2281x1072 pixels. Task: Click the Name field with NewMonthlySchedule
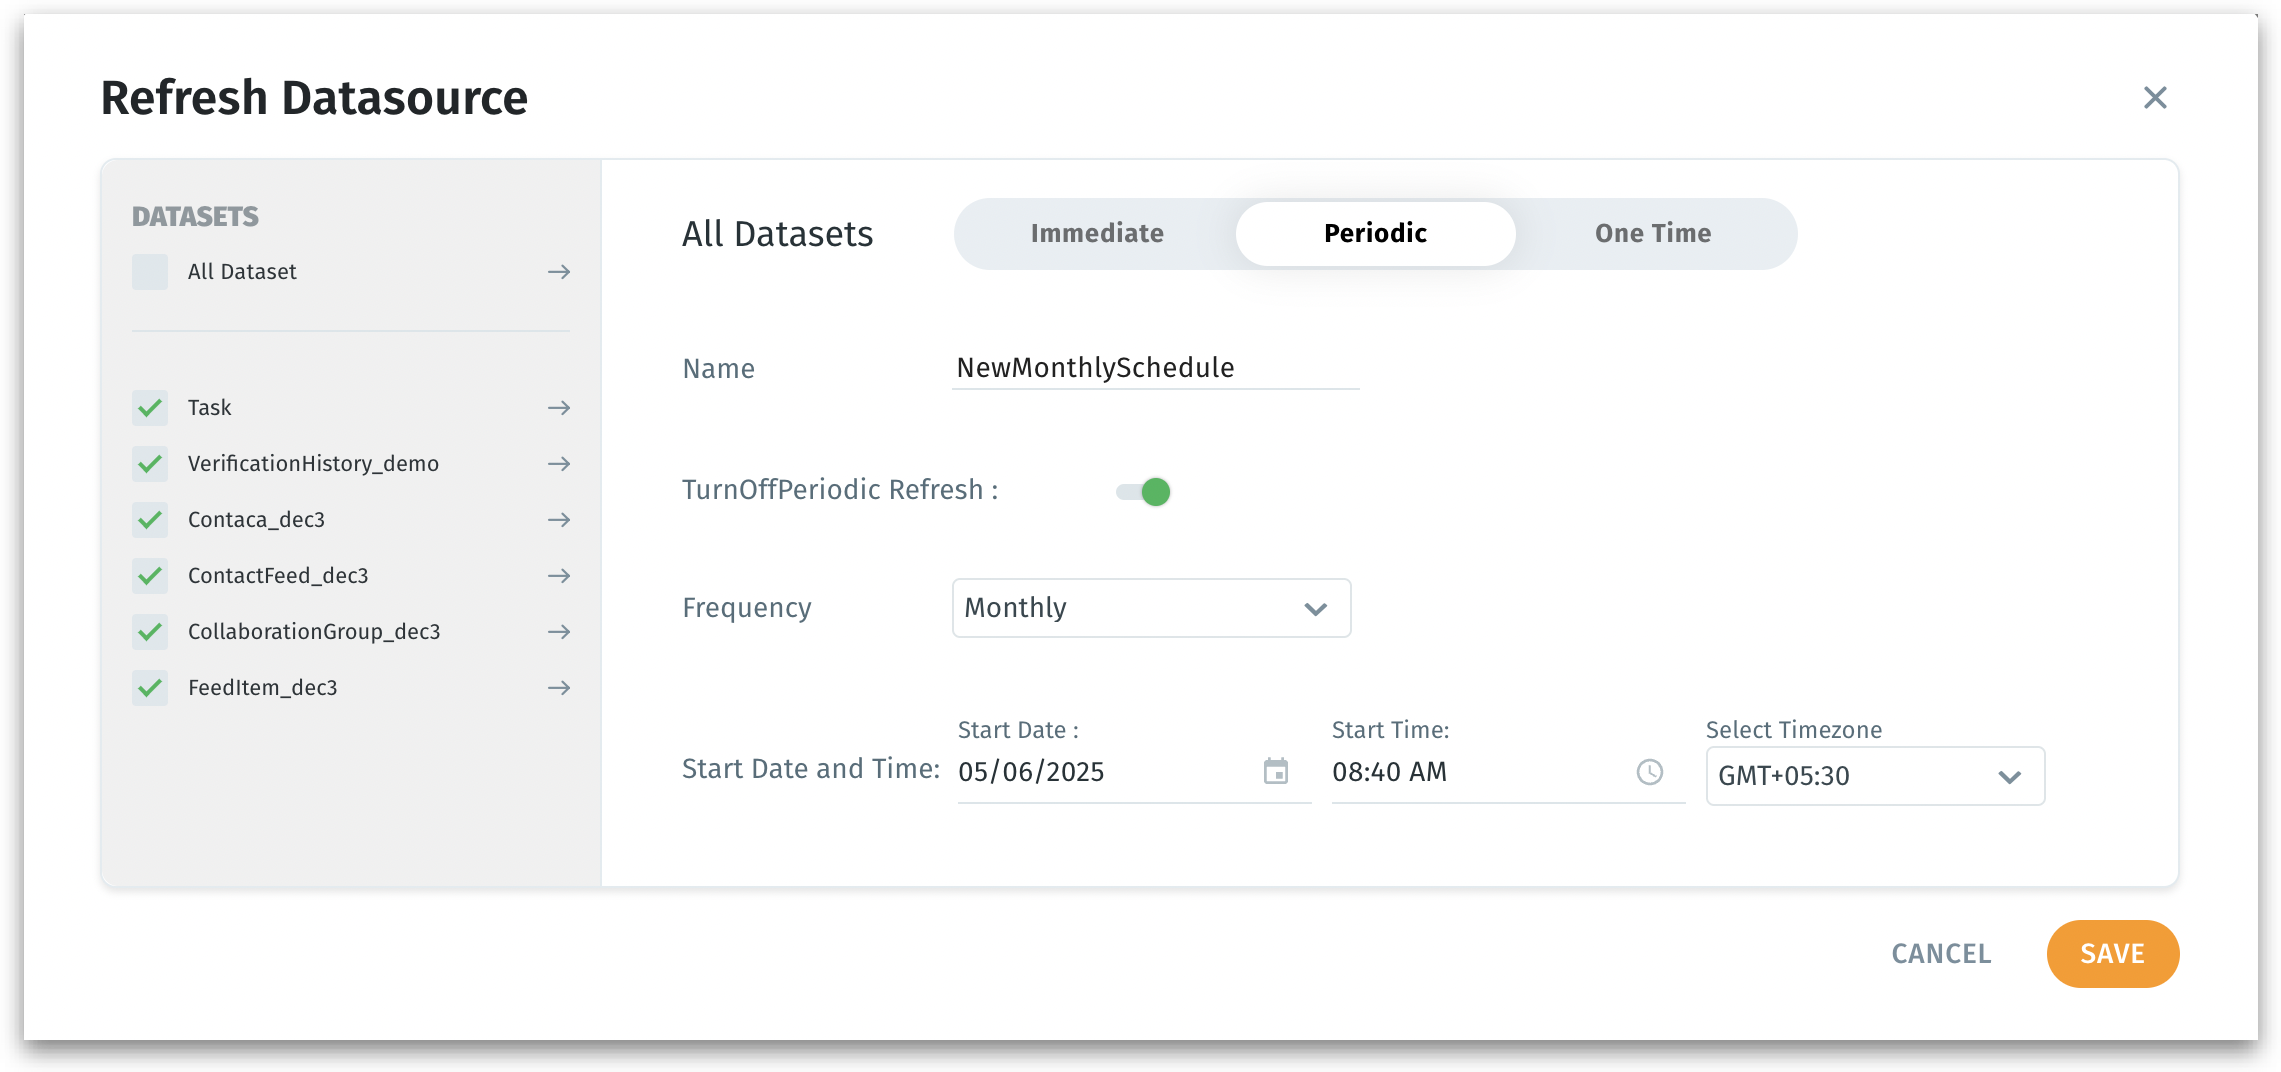coord(1155,368)
